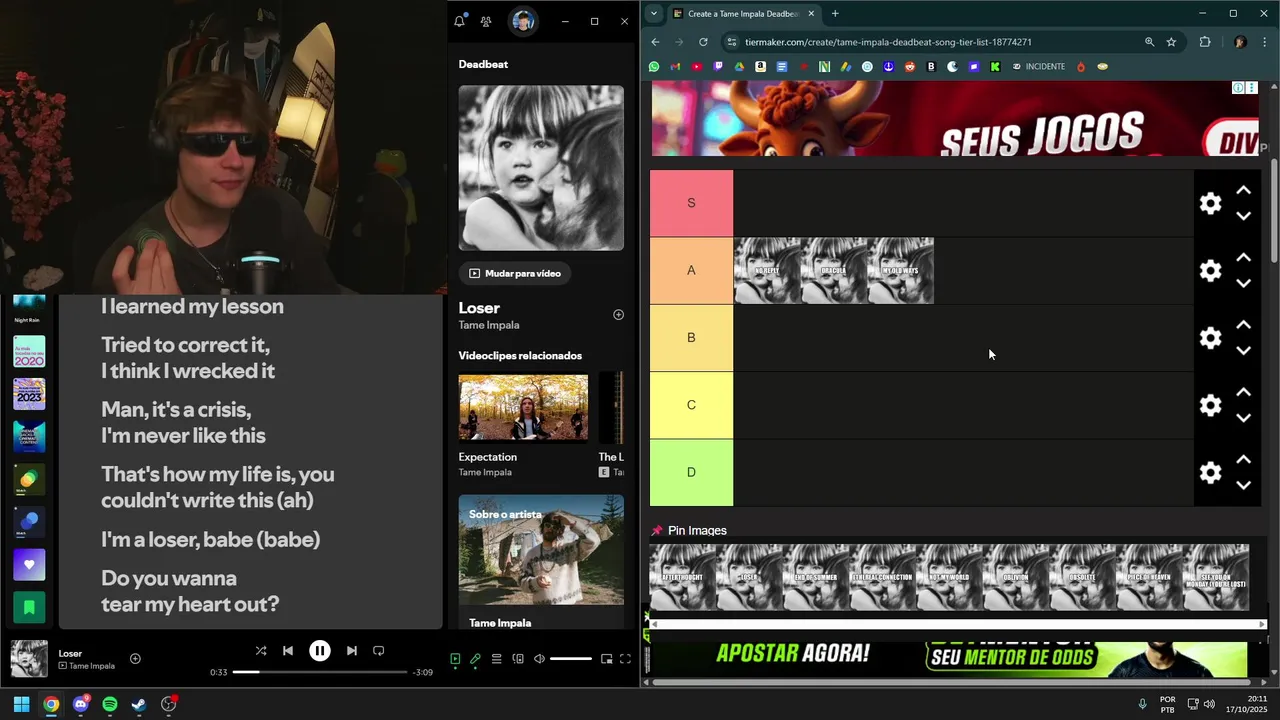The image size is (1280, 720).
Task: Select Oblivion song image
Action: click(x=1016, y=577)
